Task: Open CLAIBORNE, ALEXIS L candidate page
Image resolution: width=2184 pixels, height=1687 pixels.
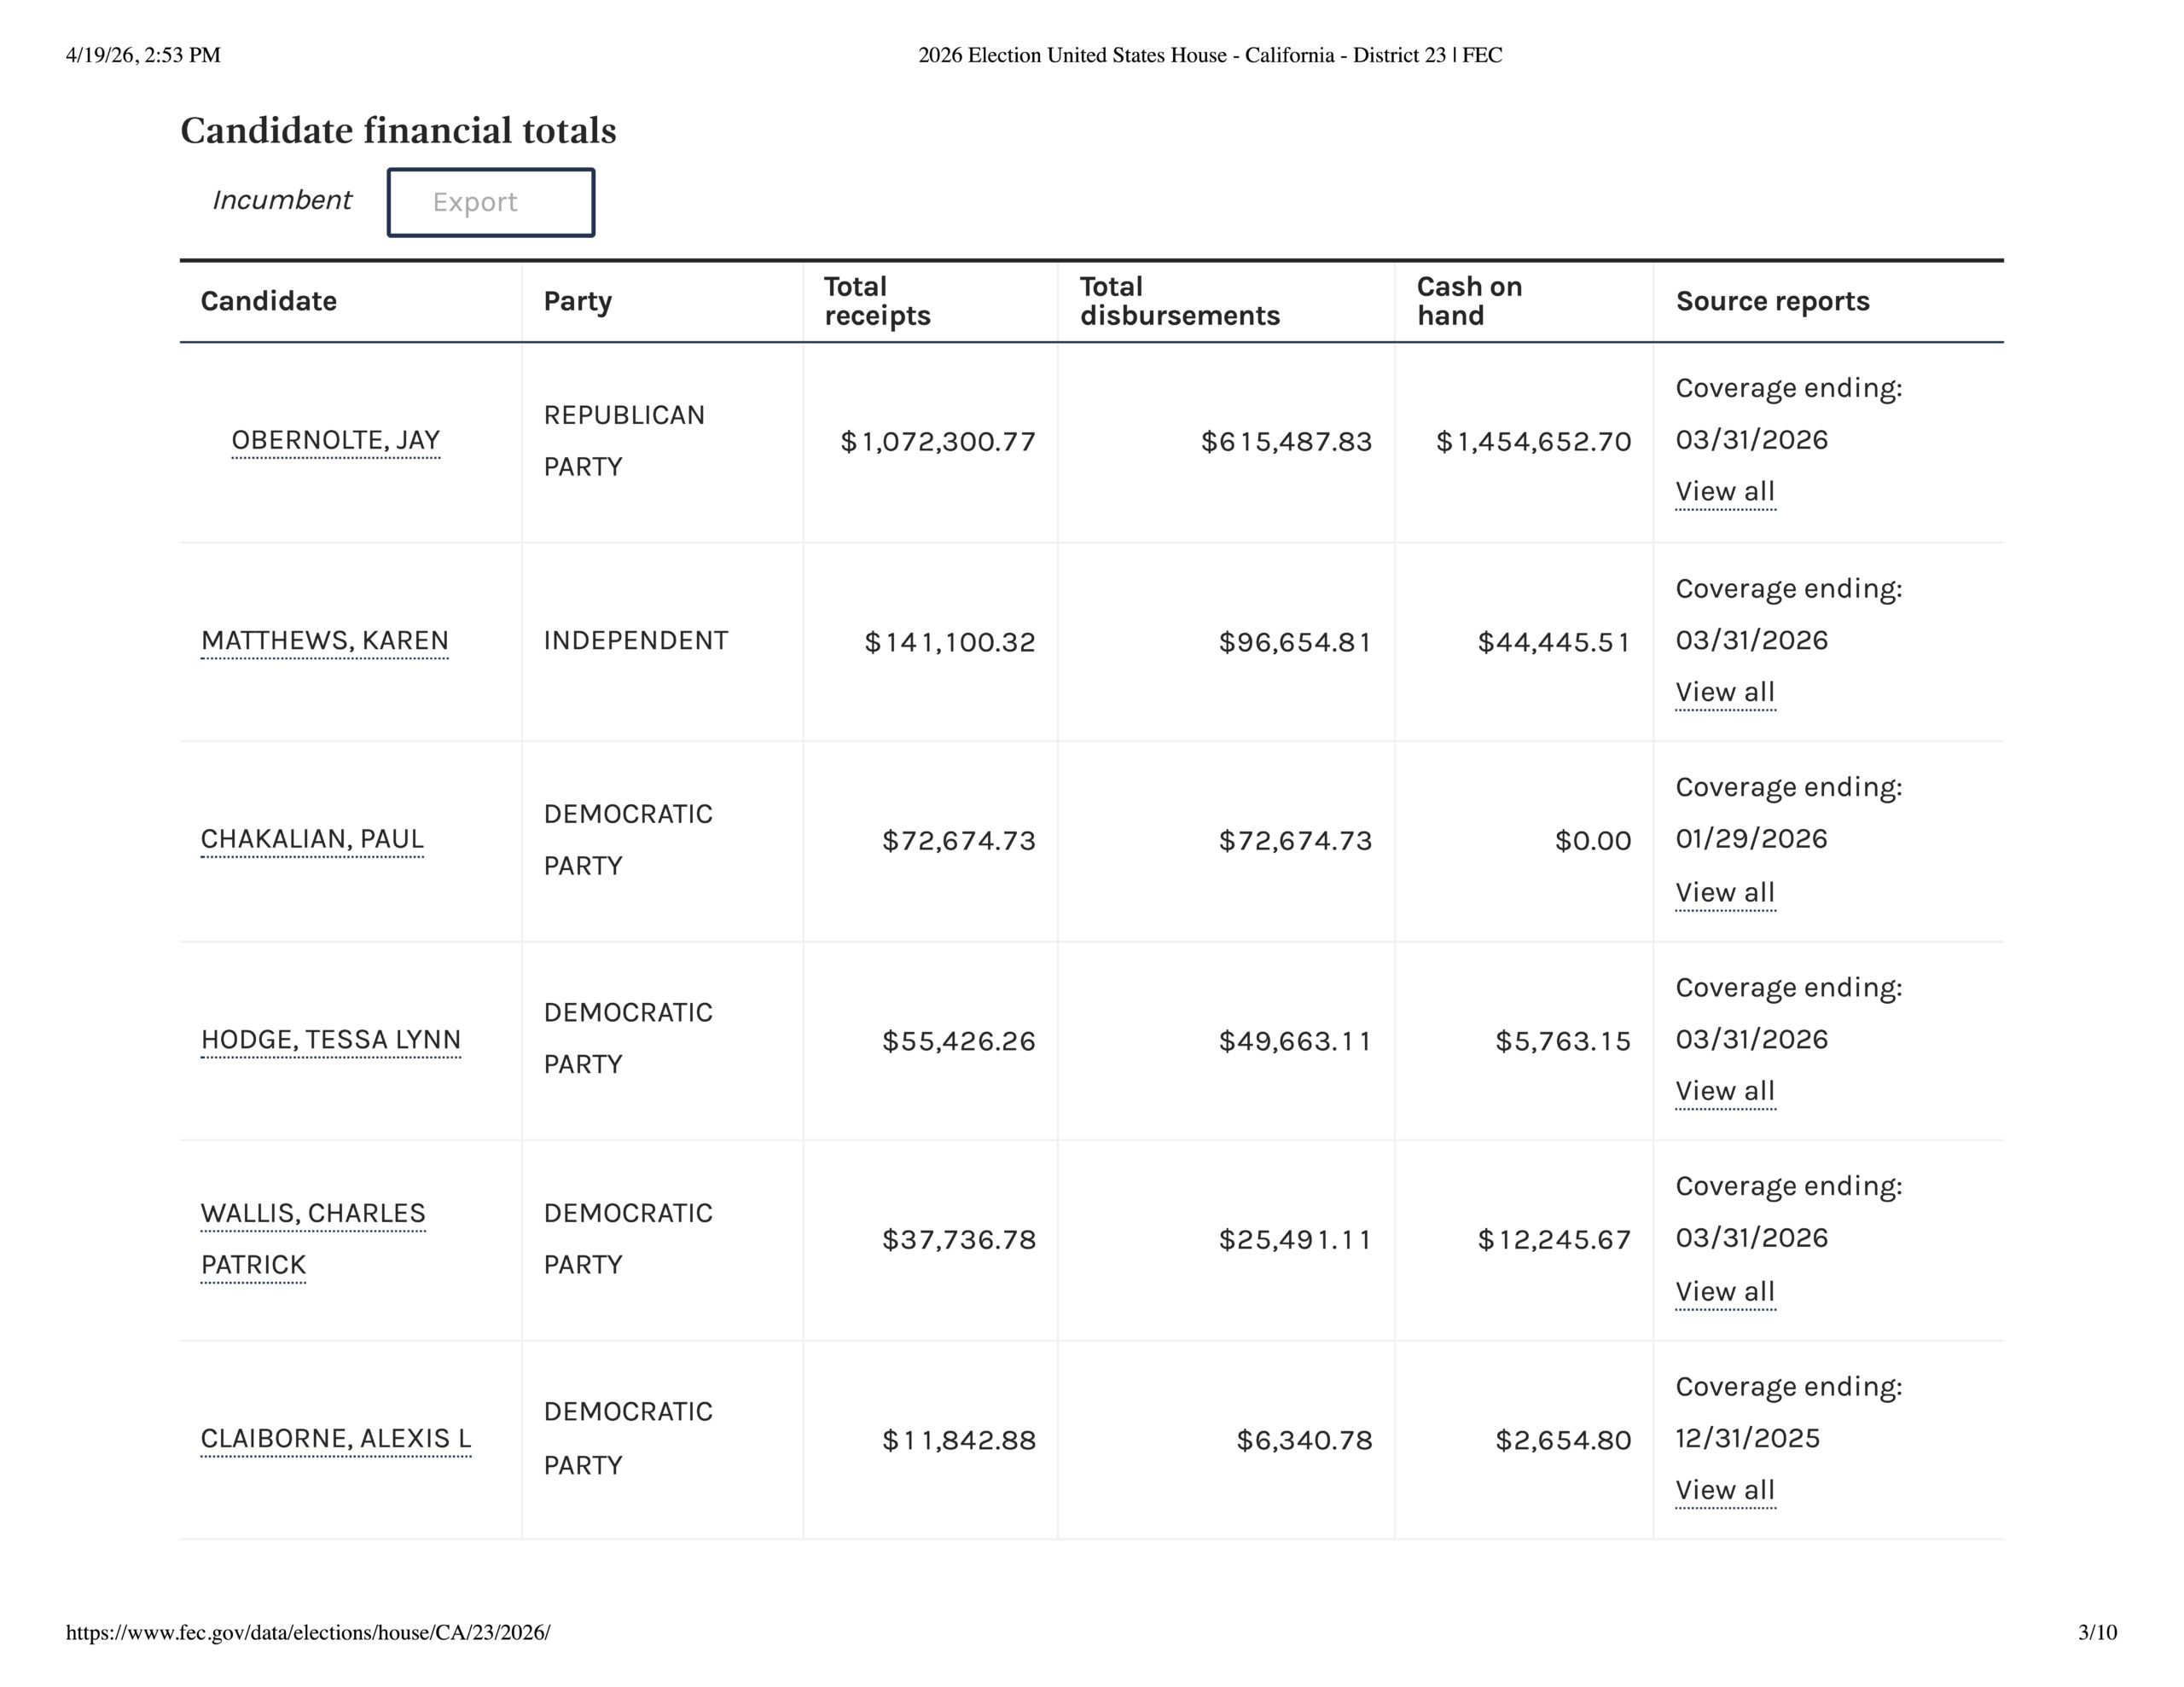Action: (x=335, y=1438)
